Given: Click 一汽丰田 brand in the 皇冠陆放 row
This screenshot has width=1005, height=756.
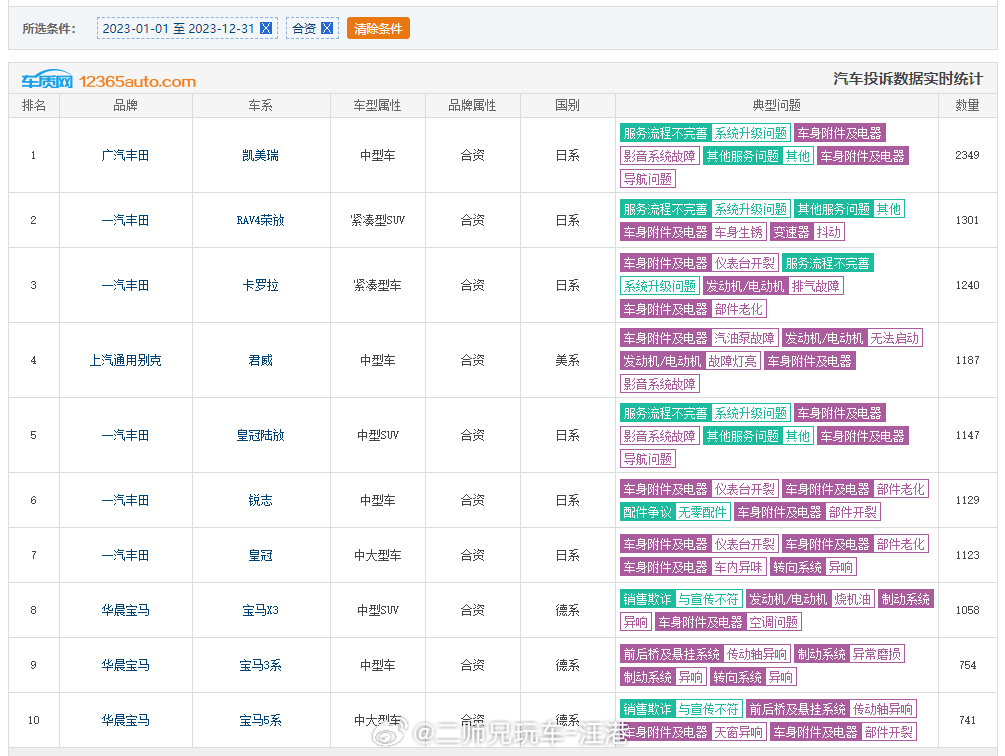Looking at the screenshot, I should (x=126, y=435).
